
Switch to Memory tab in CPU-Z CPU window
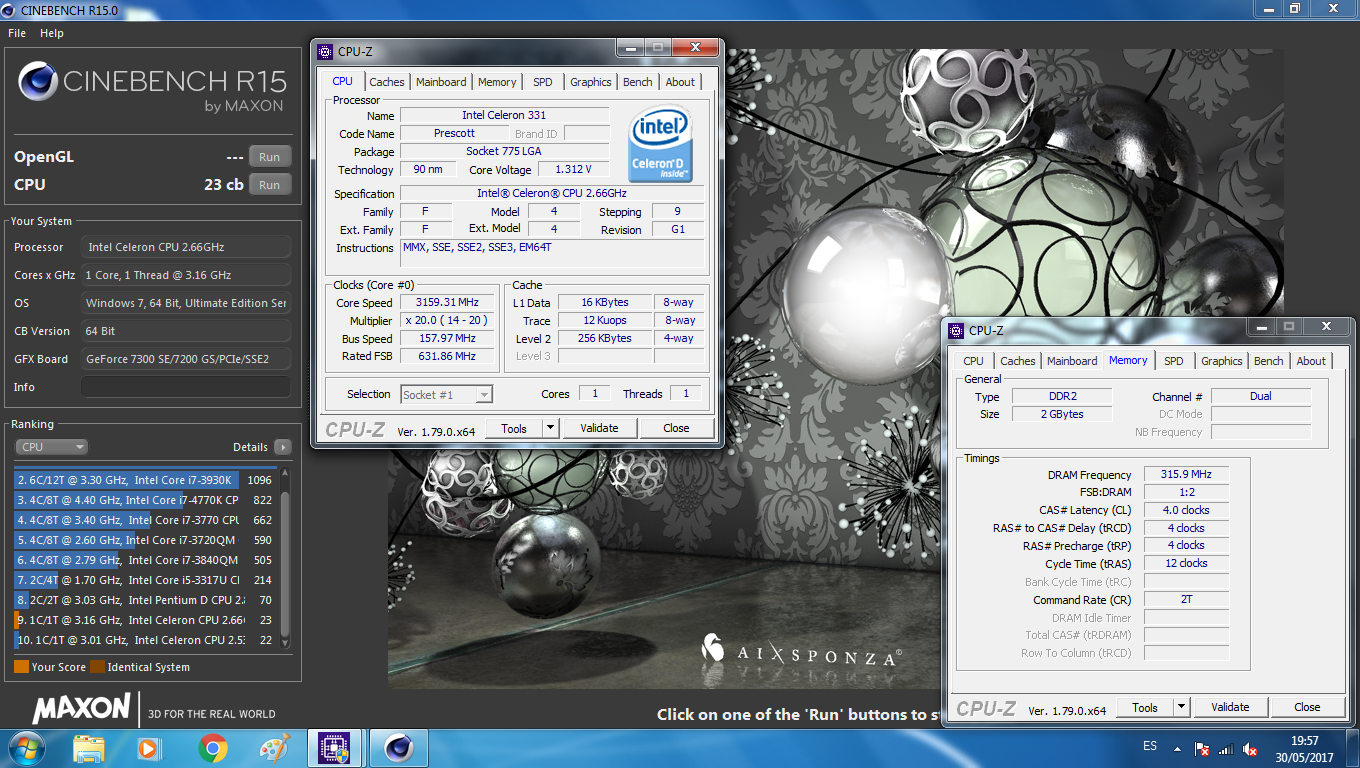coord(497,82)
